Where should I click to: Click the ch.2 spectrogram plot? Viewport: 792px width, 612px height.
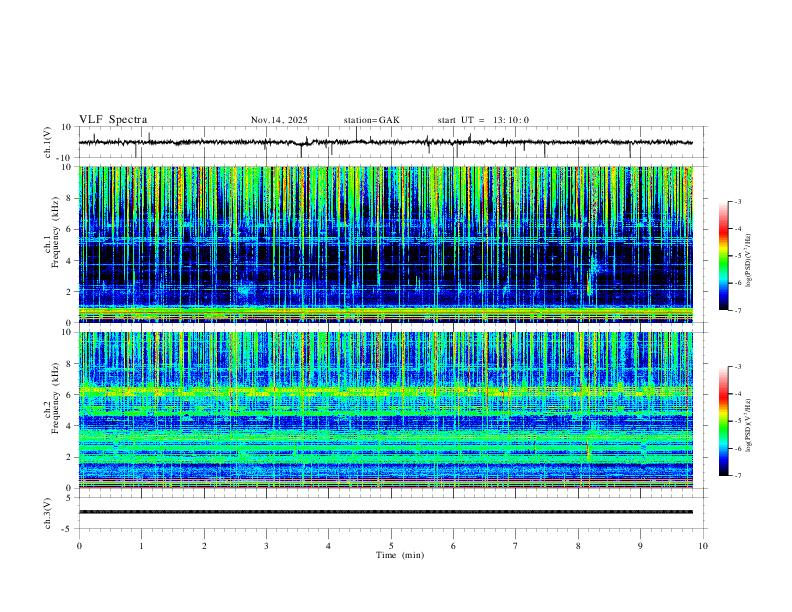386,410
